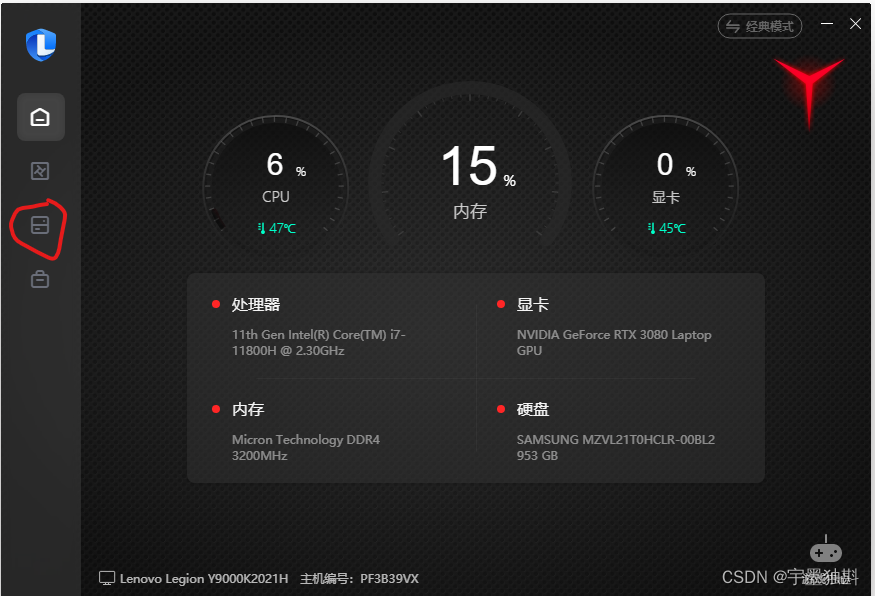Click the NVIDIA GeForce RTX 3080 text
Screen dimensions: 875x596
click(614, 343)
